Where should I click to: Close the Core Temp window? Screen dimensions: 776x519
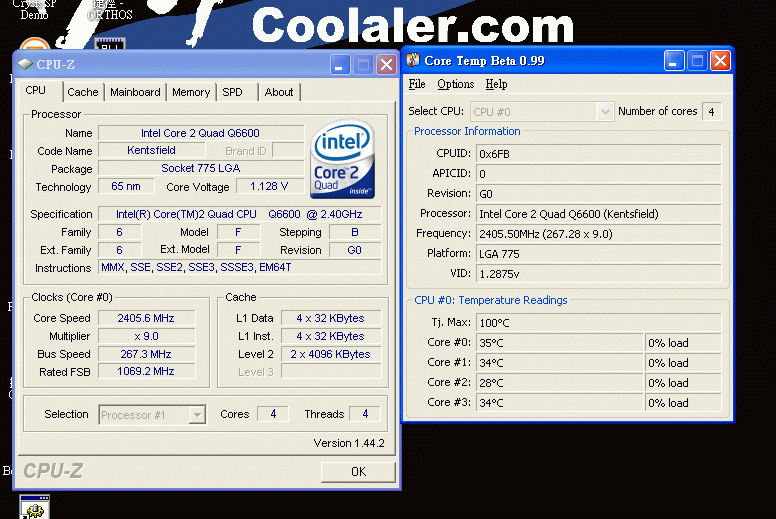[x=721, y=60]
